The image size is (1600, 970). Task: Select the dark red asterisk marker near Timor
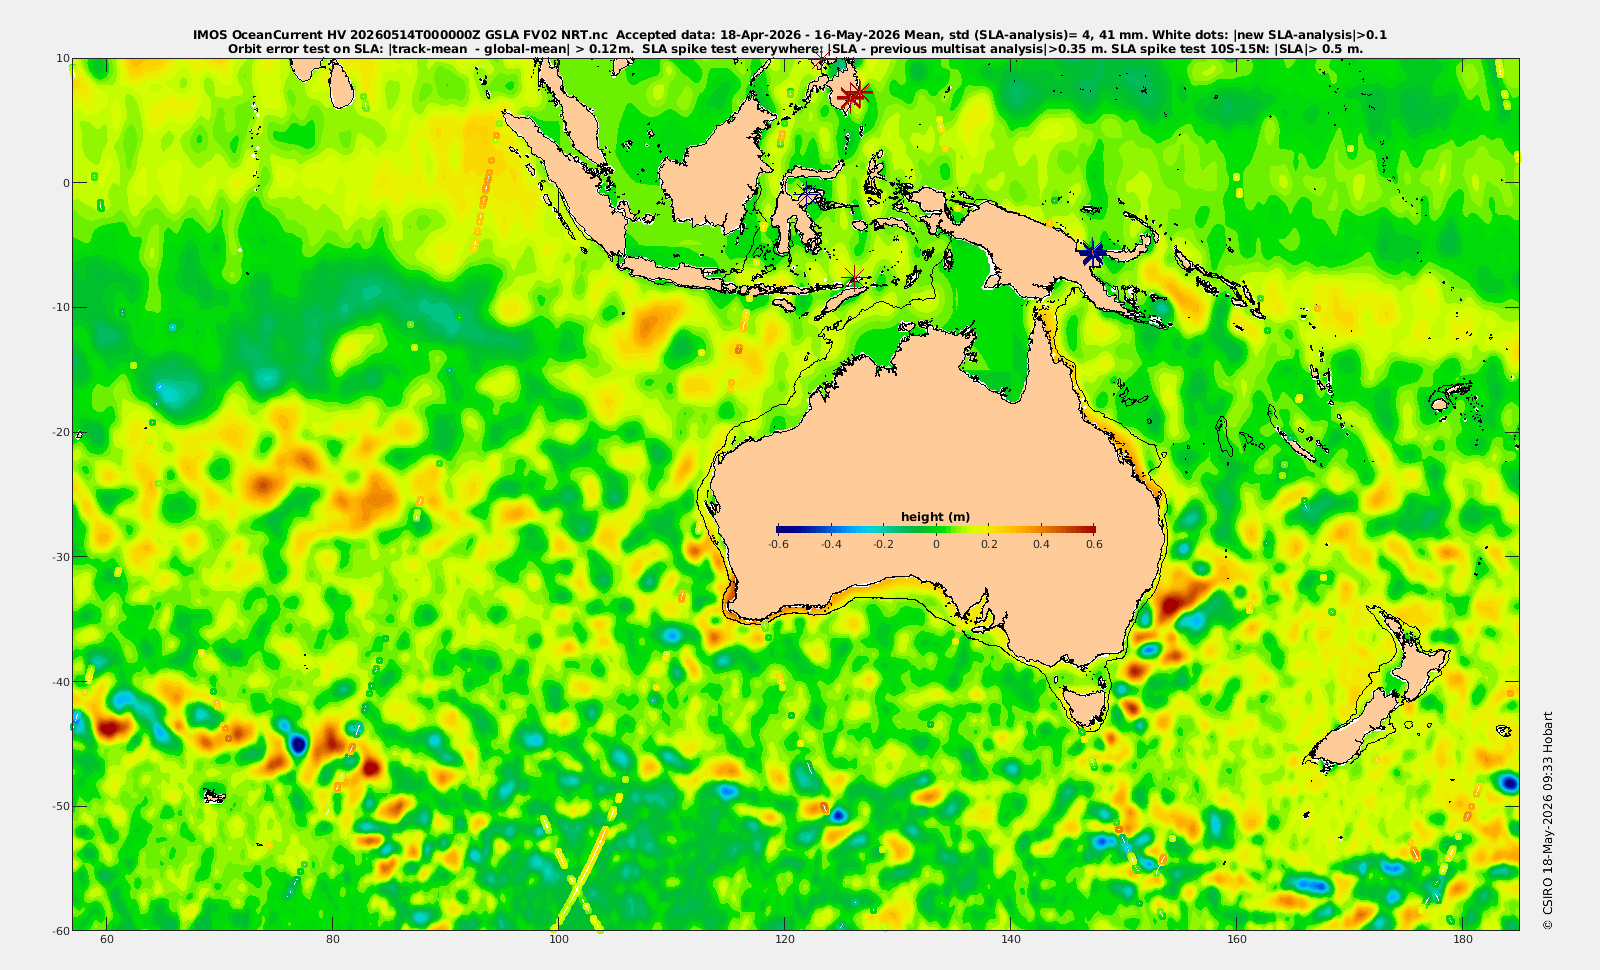pos(853,277)
